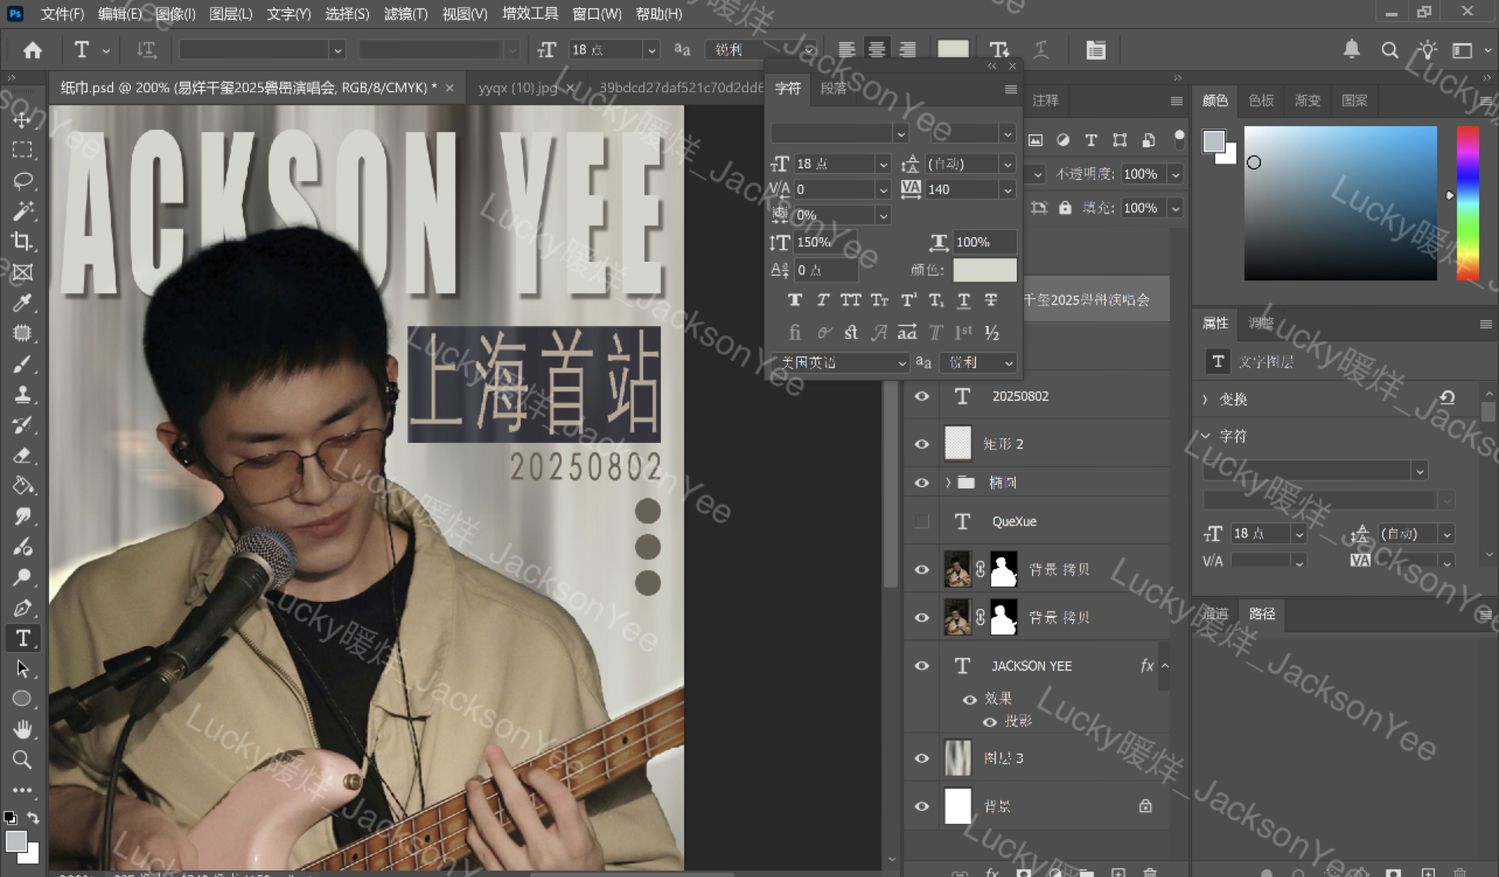Select the Move tool

click(x=22, y=119)
